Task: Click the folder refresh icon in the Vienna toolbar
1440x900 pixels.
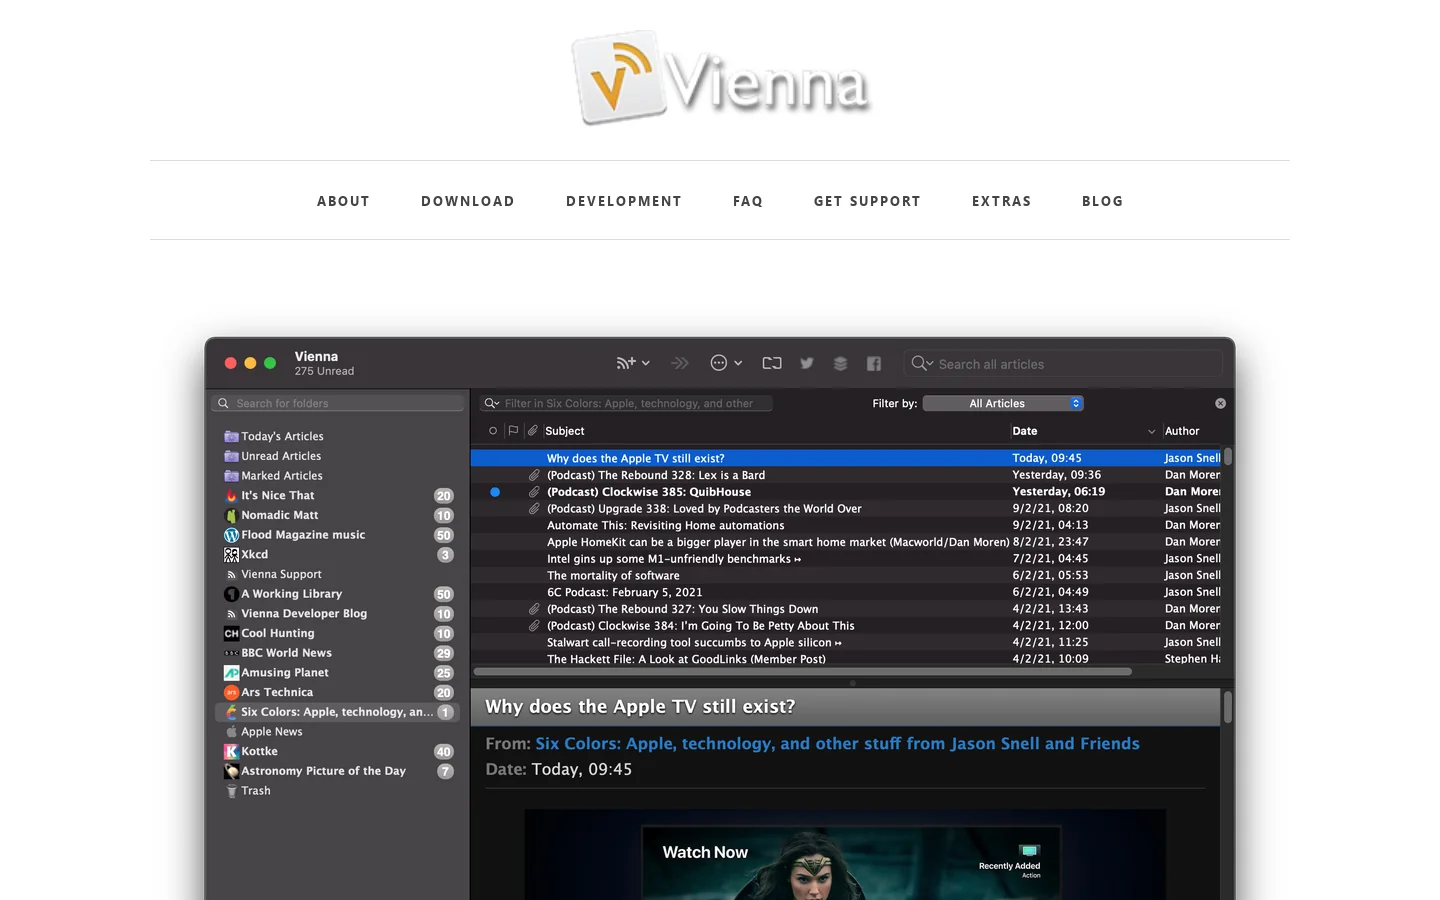Action: pos(772,363)
